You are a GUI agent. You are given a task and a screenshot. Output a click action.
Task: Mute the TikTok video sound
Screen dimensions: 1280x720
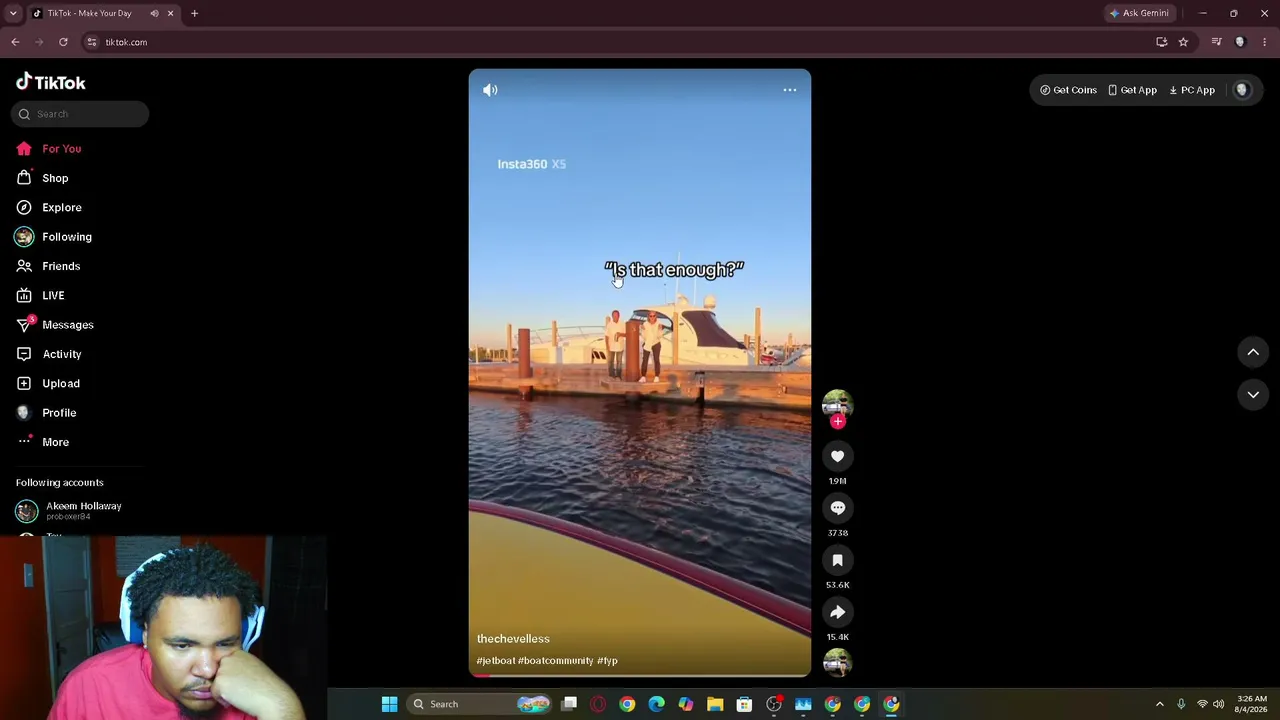pos(490,90)
